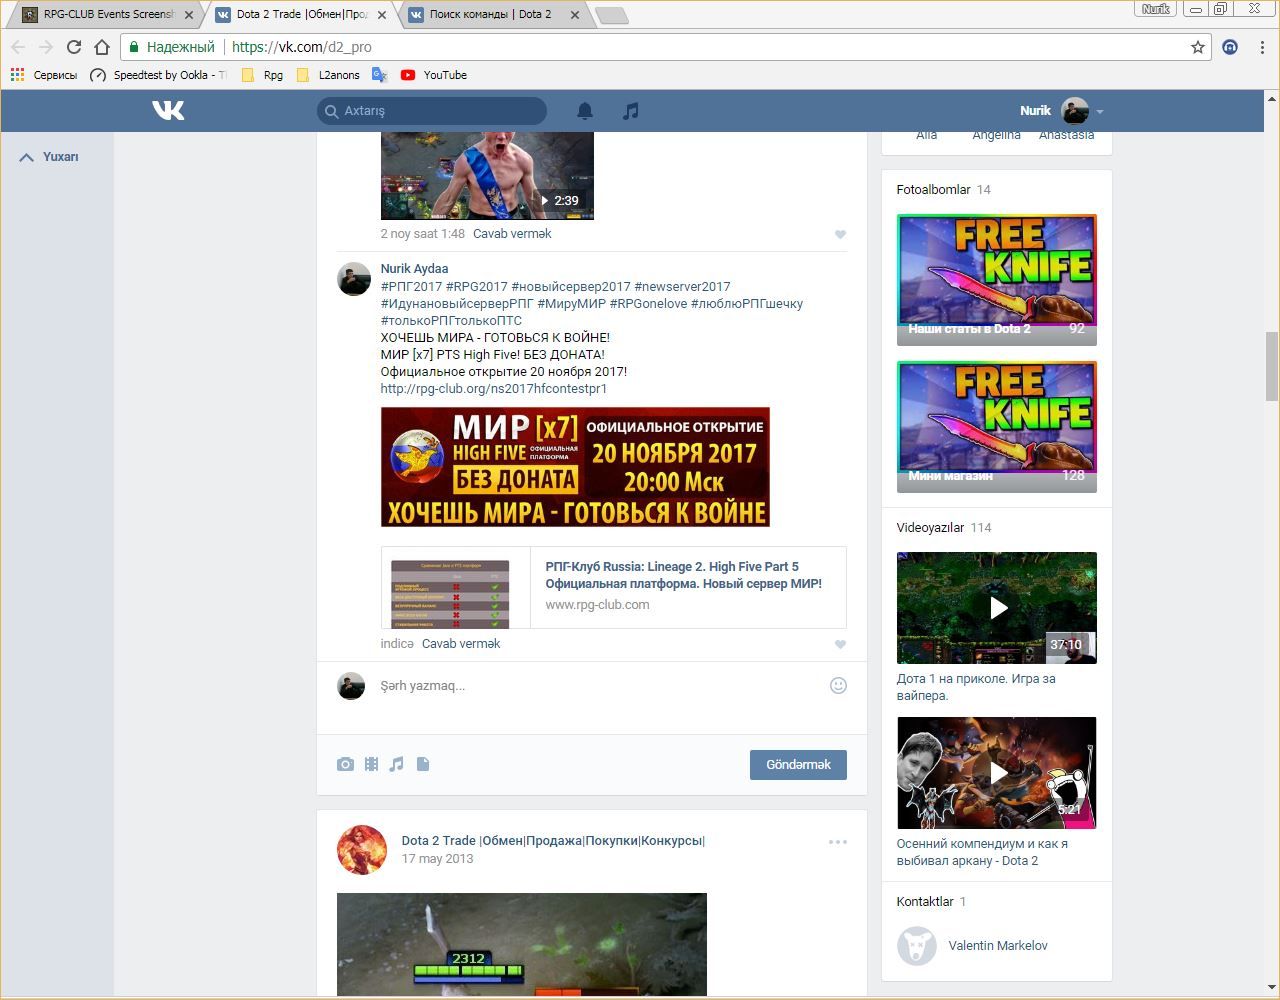The width and height of the screenshot is (1280, 1000).
Task: Open the three-dots post options menu
Action: 838,842
